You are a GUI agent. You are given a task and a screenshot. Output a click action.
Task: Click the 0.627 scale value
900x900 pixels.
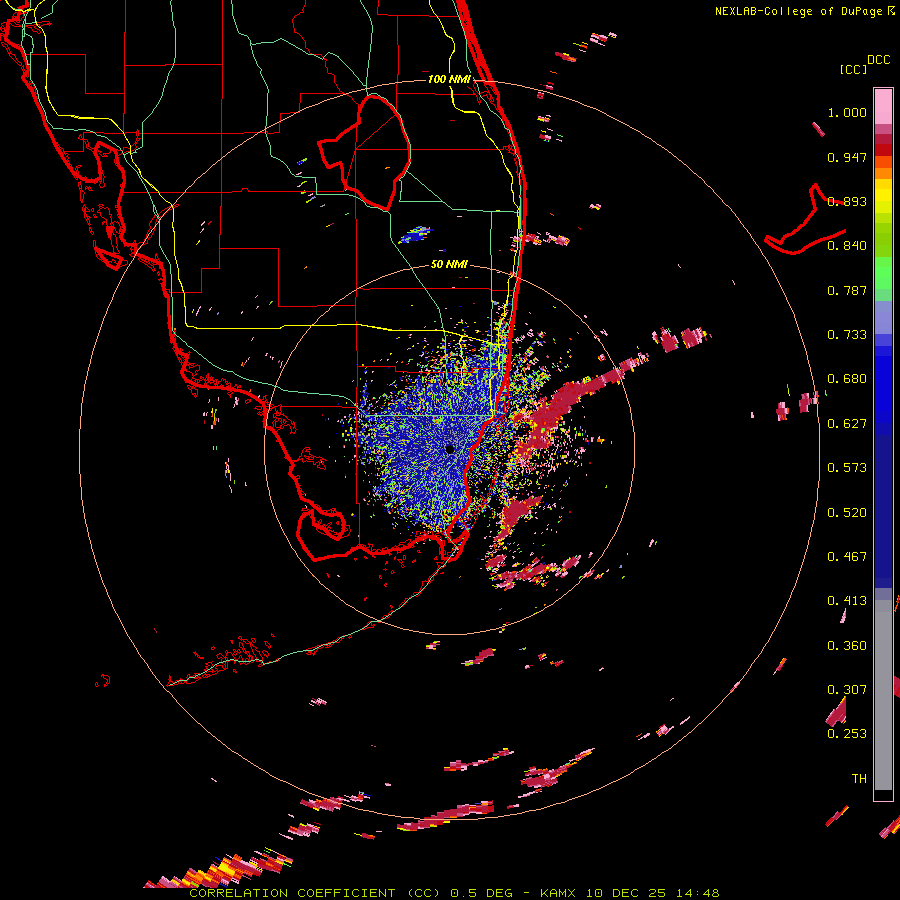(847, 424)
